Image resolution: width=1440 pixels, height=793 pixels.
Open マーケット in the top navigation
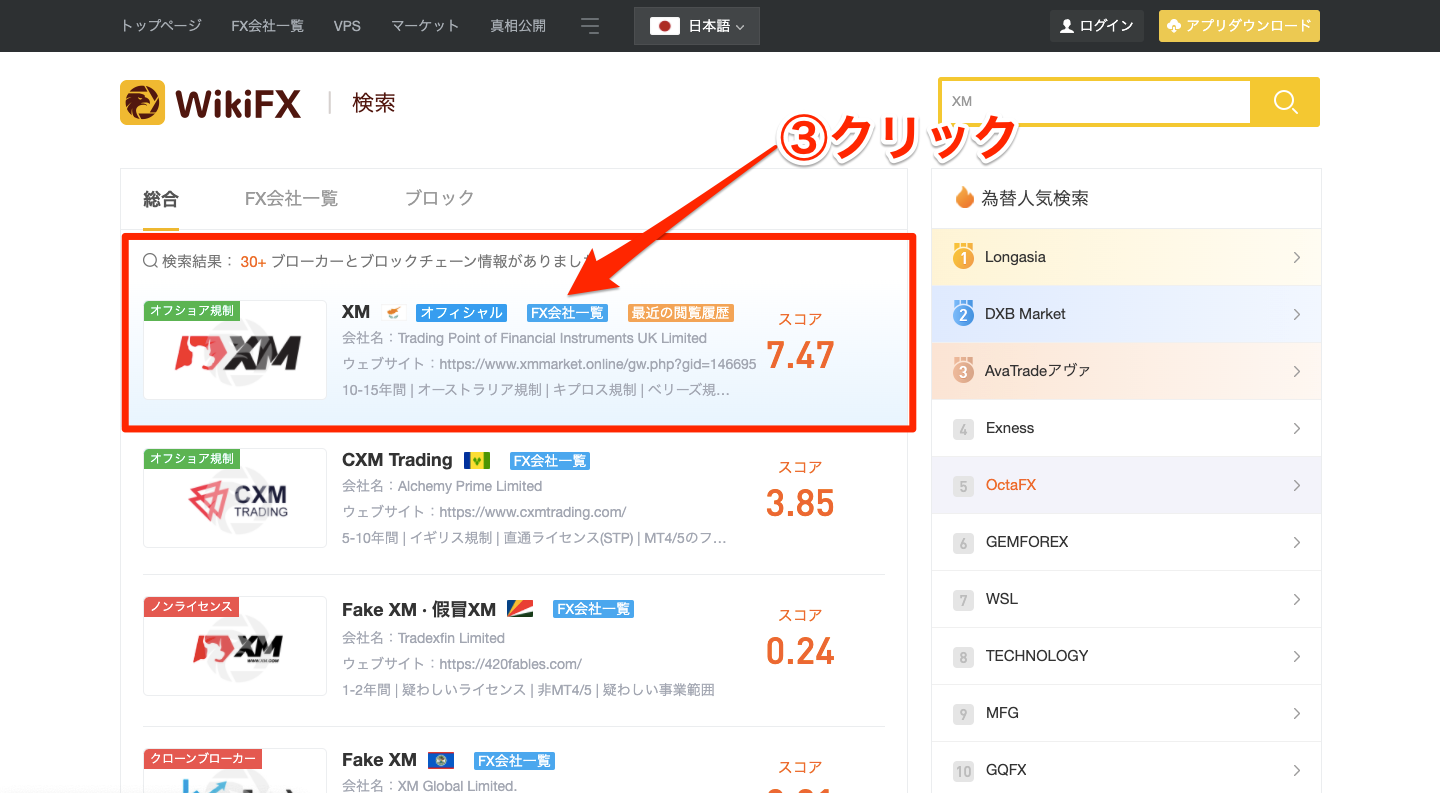pos(425,26)
